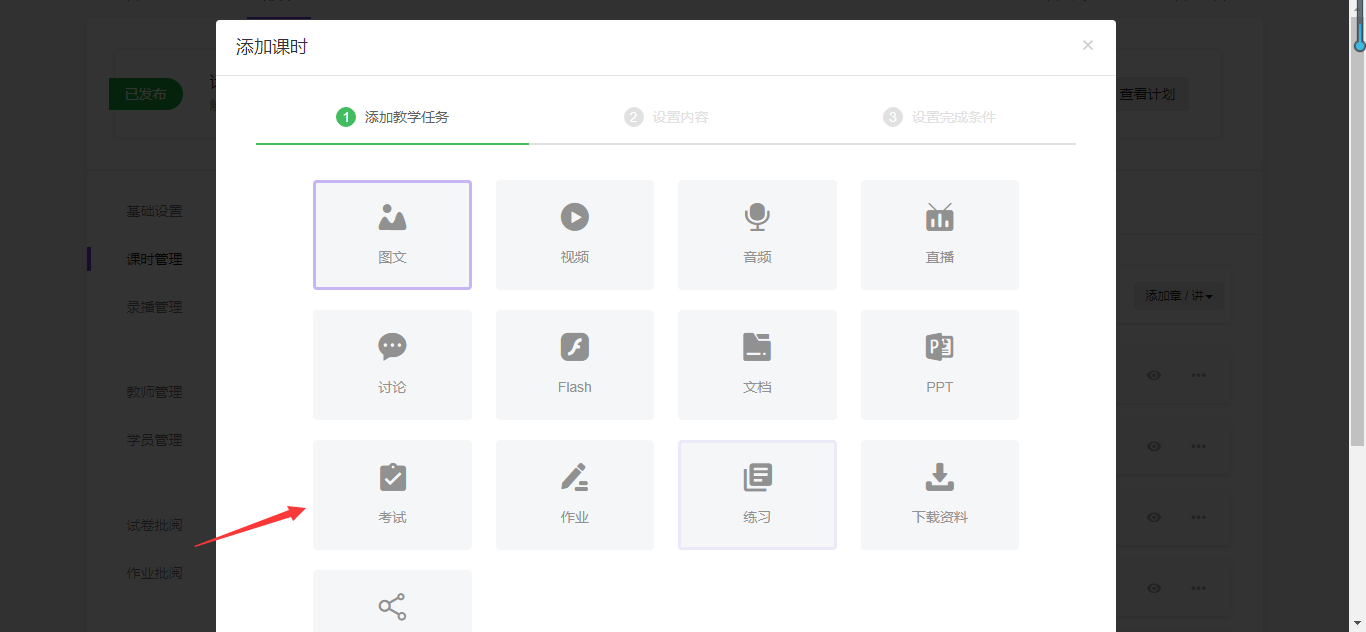
Task: Switch to step 2 设置内容
Action: click(x=666, y=117)
